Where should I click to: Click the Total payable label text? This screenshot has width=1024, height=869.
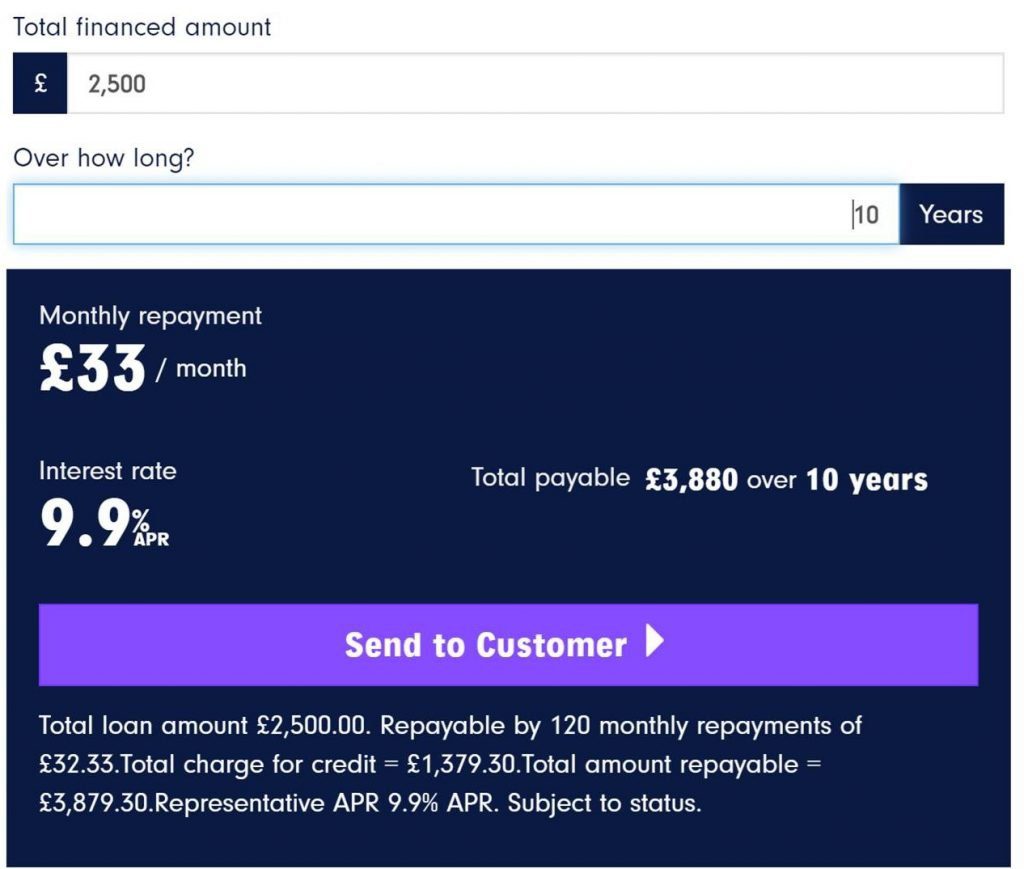click(551, 479)
